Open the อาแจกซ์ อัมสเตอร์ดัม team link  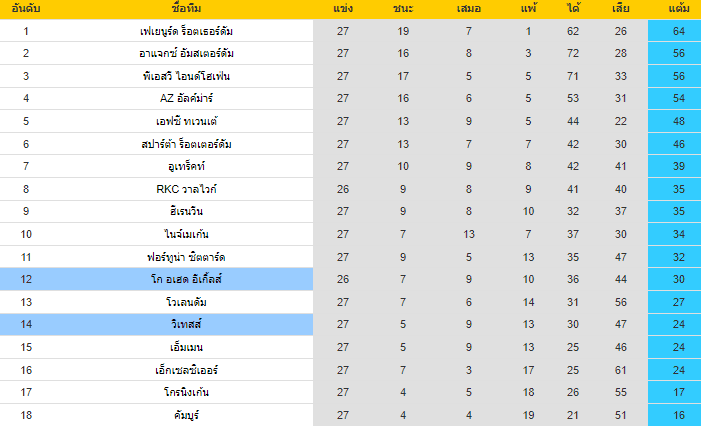pyautogui.click(x=187, y=53)
